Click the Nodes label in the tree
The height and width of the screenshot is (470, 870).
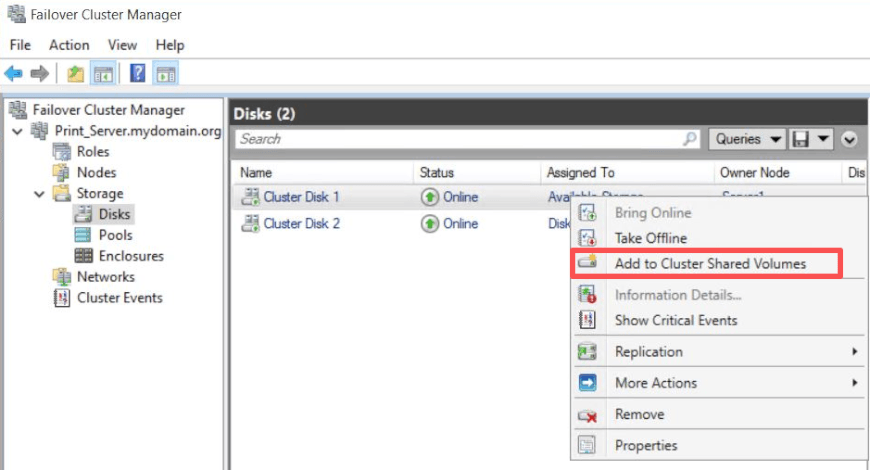pyautogui.click(x=97, y=173)
